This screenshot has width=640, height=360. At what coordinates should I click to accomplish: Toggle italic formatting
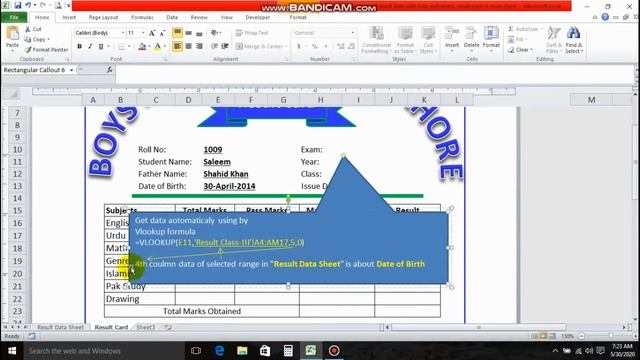[90, 47]
